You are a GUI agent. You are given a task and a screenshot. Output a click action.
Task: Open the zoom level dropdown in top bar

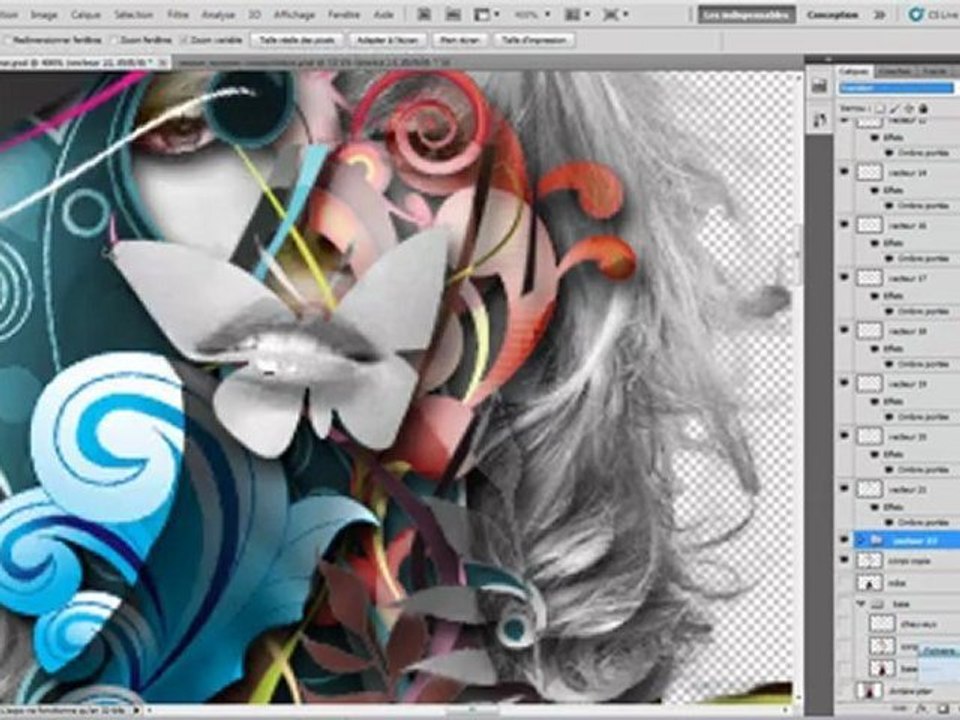[x=531, y=14]
